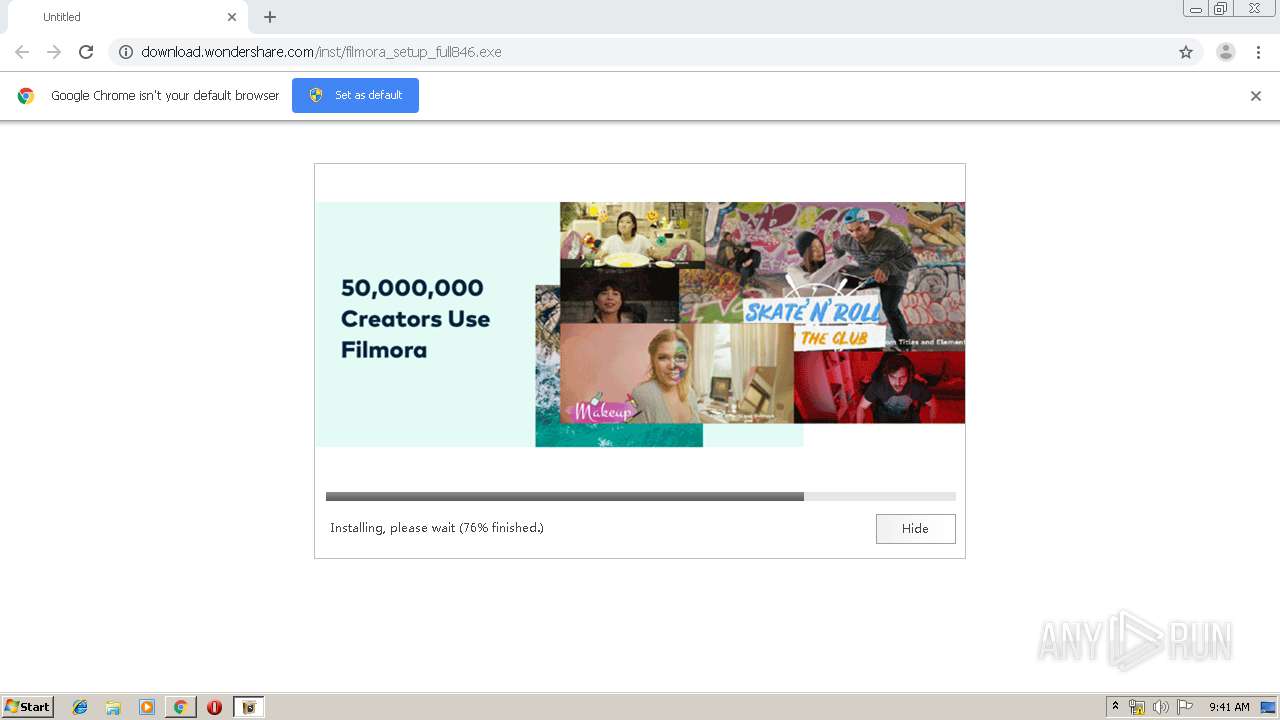Click the 9:41 AM system clock
Image resolution: width=1280 pixels, height=720 pixels.
(1229, 707)
